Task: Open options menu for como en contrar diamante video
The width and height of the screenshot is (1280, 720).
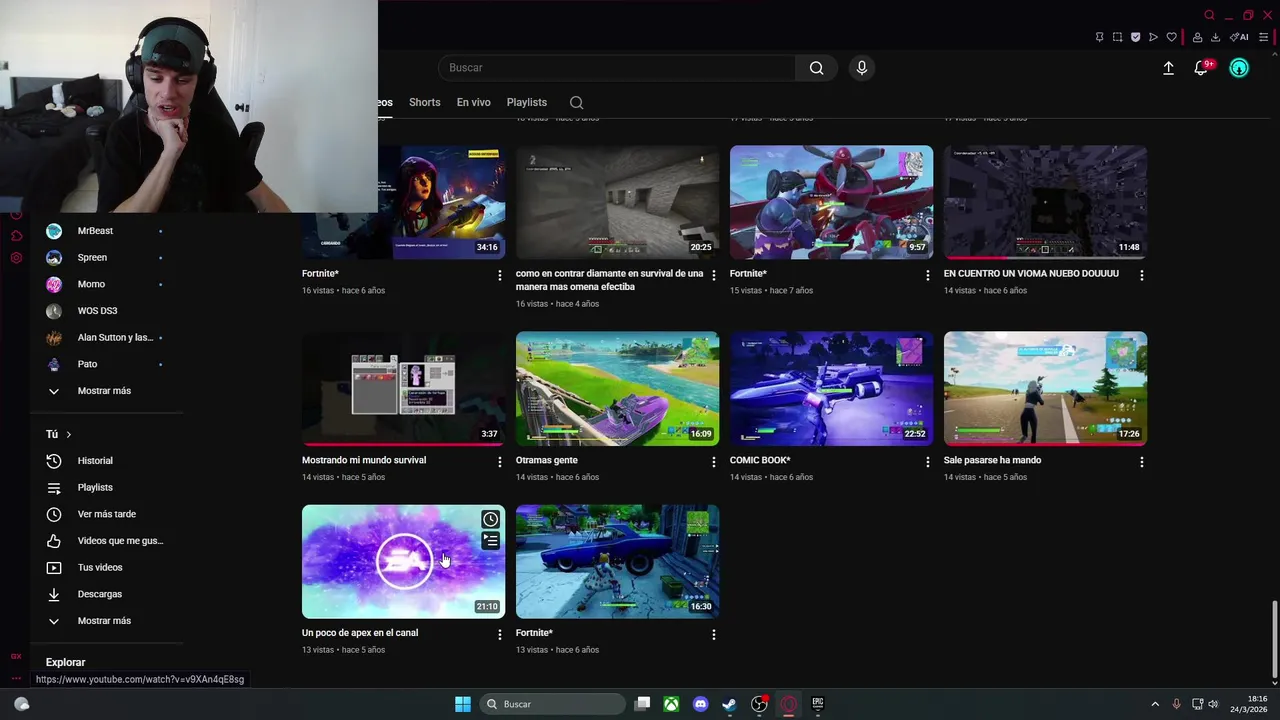Action: pyautogui.click(x=713, y=275)
